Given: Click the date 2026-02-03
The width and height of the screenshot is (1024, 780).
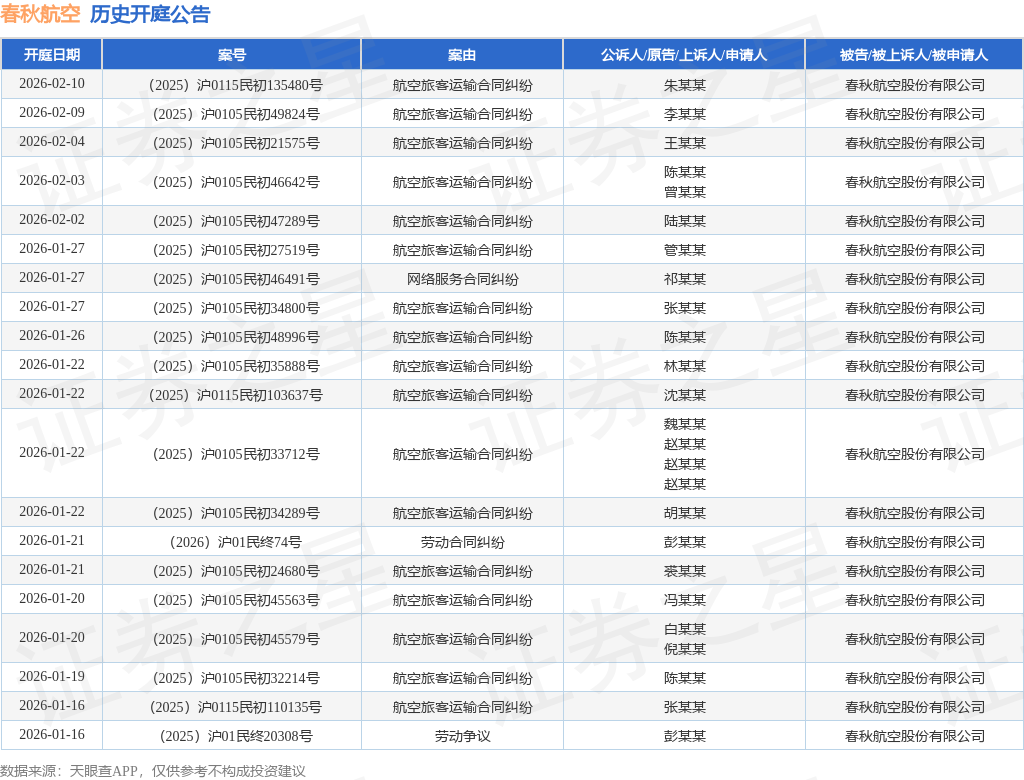Looking at the screenshot, I should tap(52, 180).
